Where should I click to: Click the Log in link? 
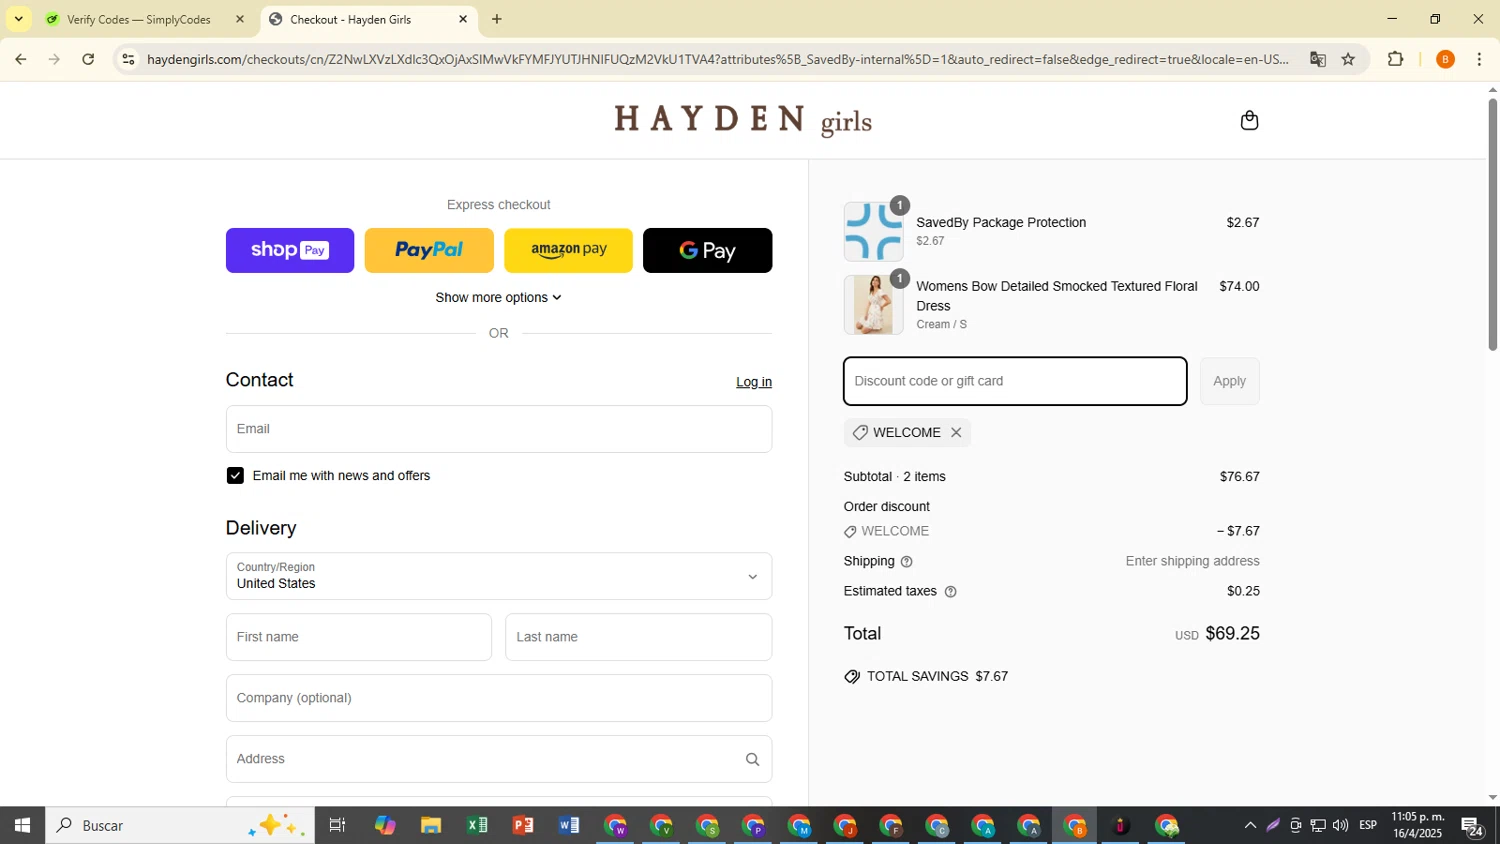tap(754, 382)
